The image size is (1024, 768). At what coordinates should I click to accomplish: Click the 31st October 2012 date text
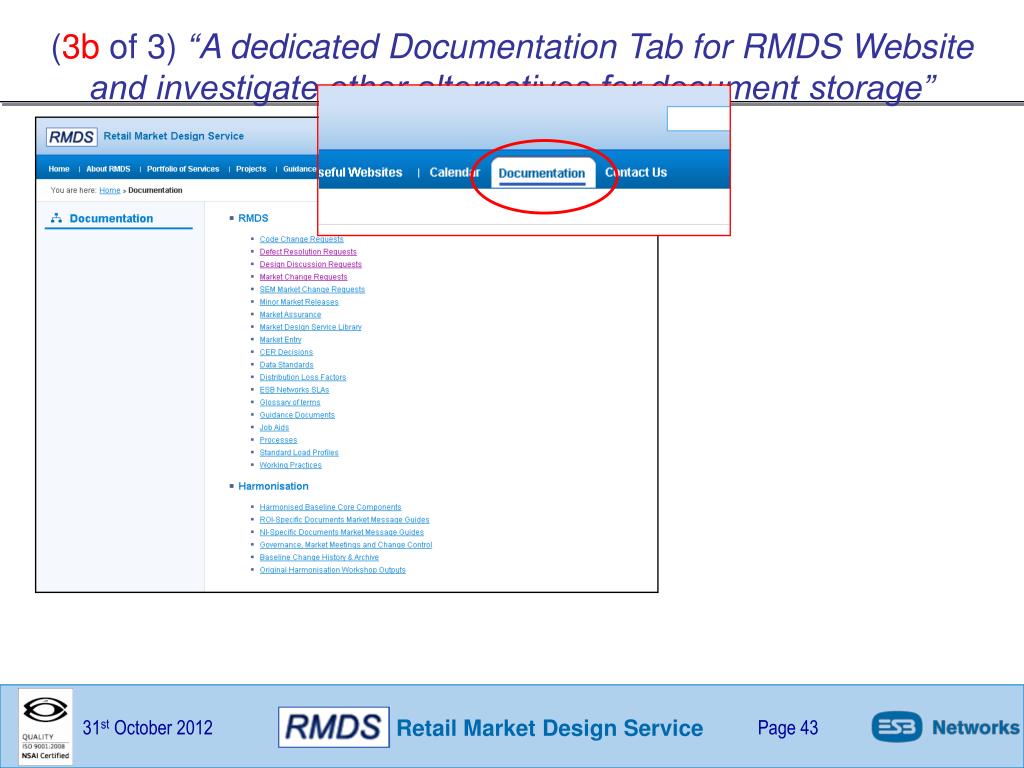pos(148,728)
